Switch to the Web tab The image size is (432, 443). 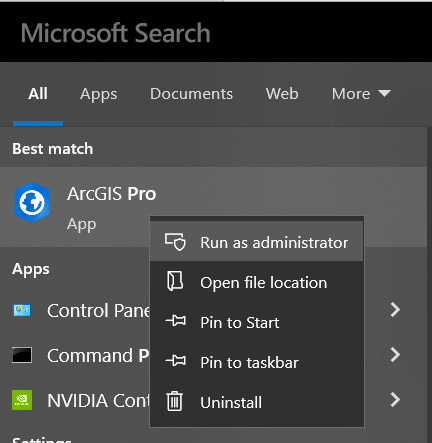[x=282, y=94]
